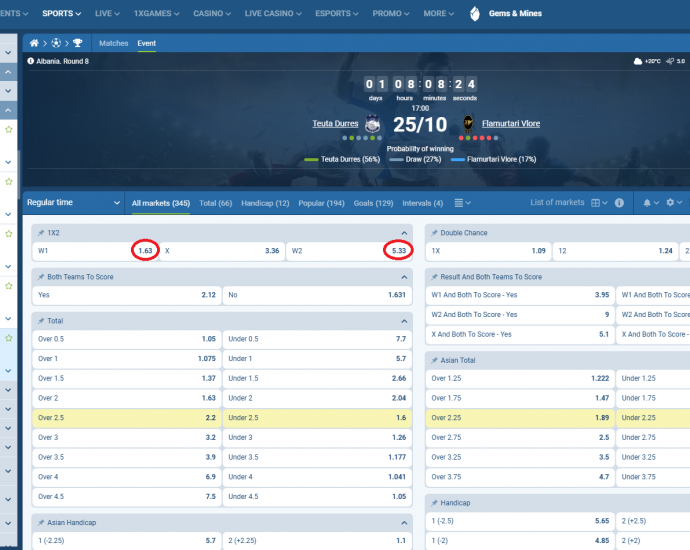Pin the Handicap market
Image resolution: width=690 pixels, height=550 pixels.
434,502
